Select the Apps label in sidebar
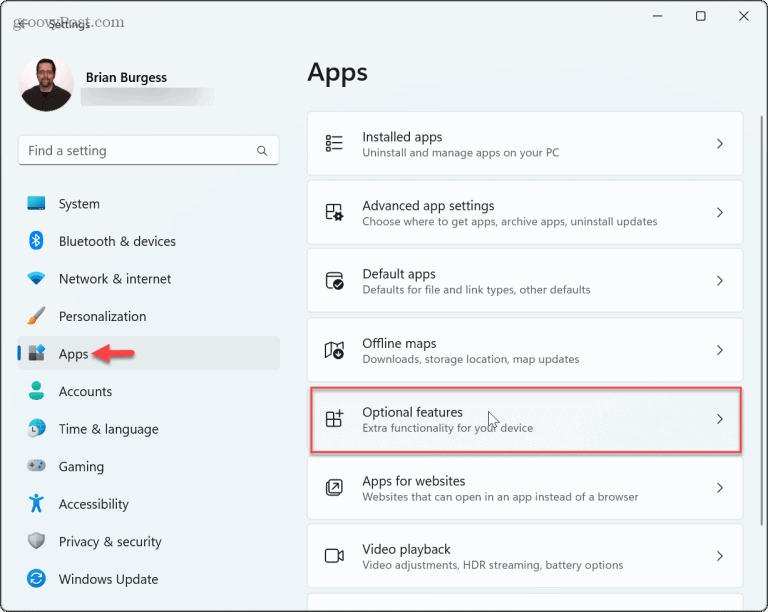 click(x=73, y=354)
